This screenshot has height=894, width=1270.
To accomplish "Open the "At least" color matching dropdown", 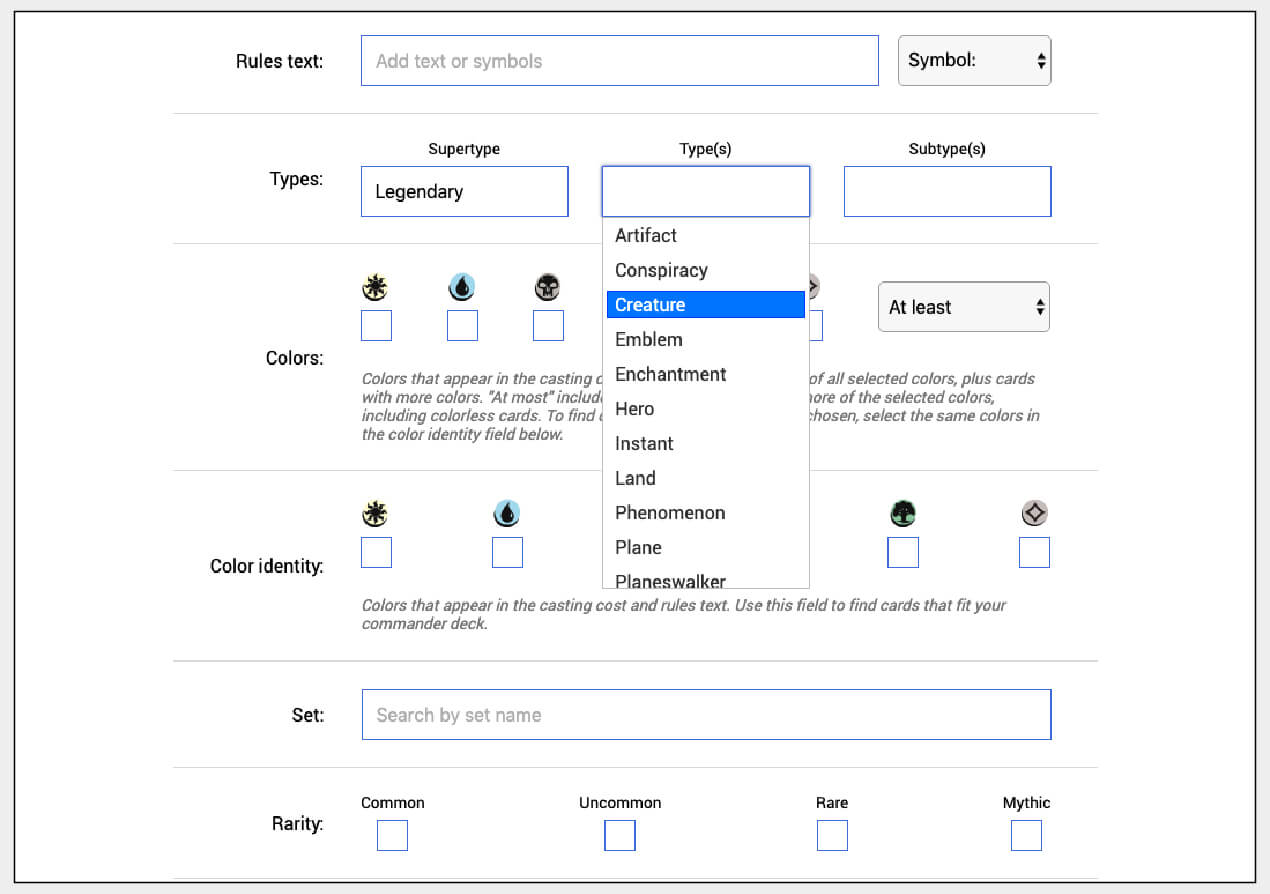I will 963,307.
